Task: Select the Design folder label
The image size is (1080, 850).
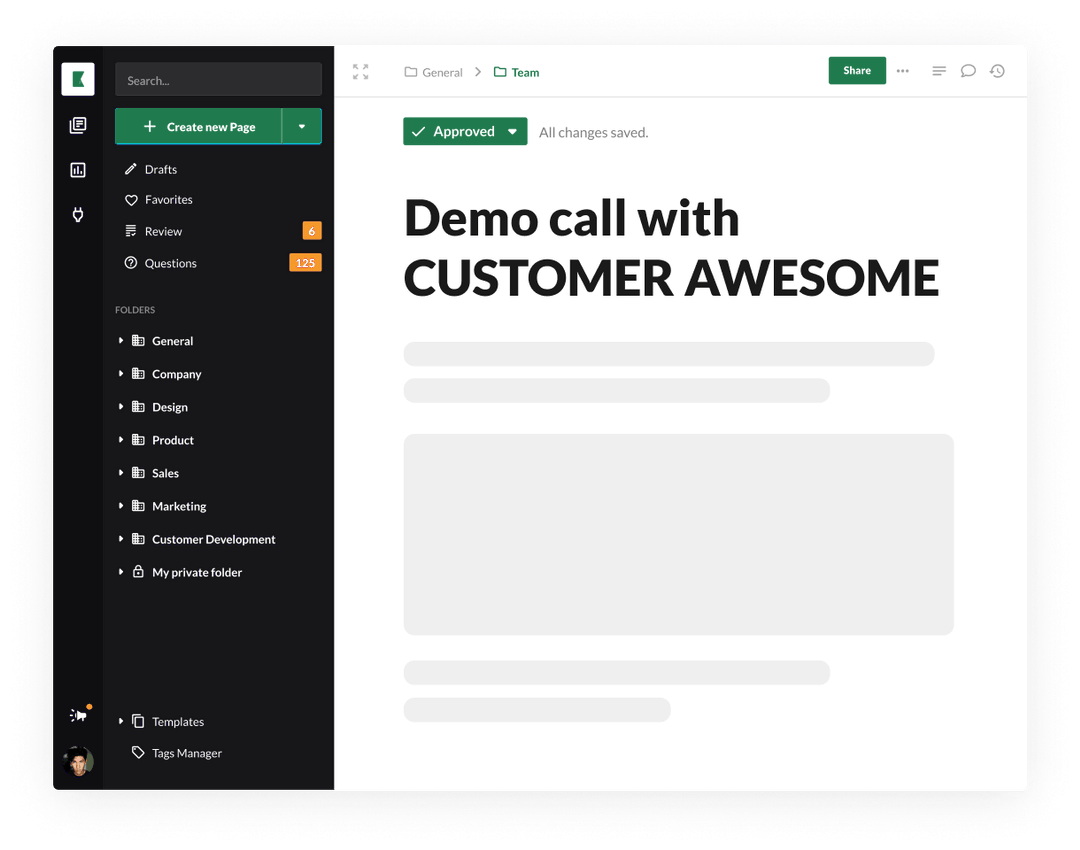Action: [170, 407]
